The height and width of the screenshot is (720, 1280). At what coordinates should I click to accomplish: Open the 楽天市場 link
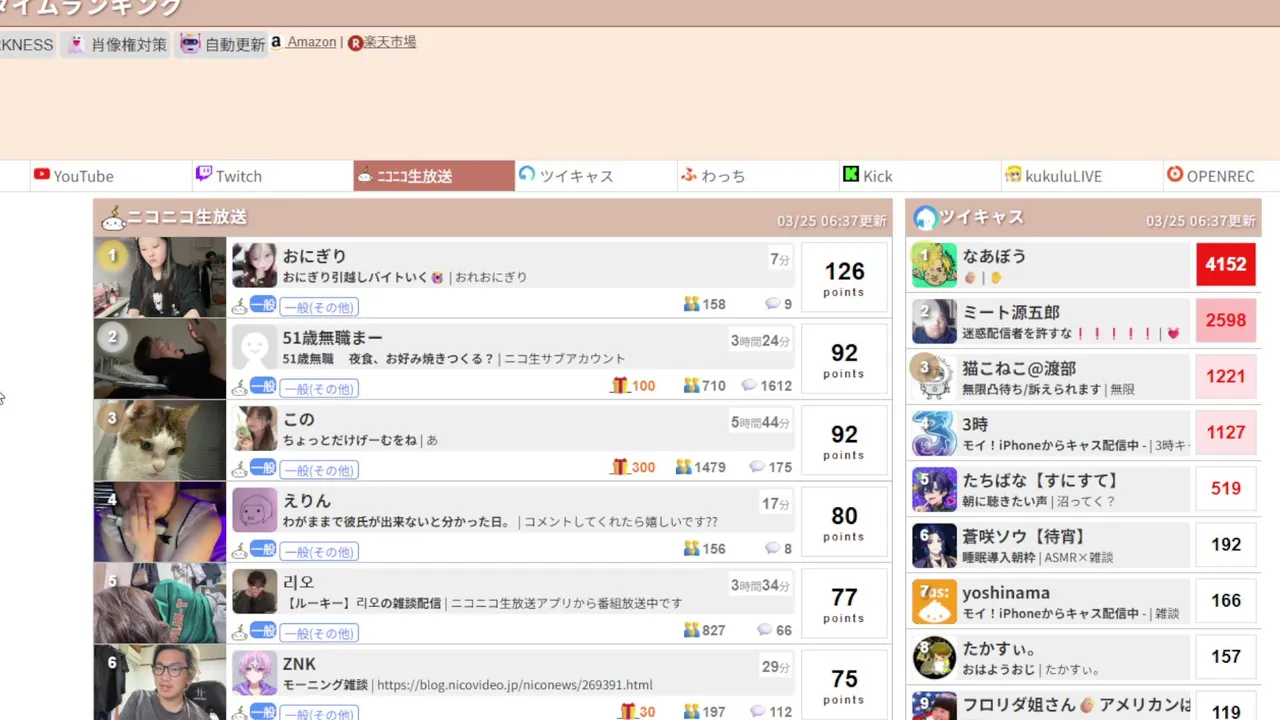pos(390,42)
